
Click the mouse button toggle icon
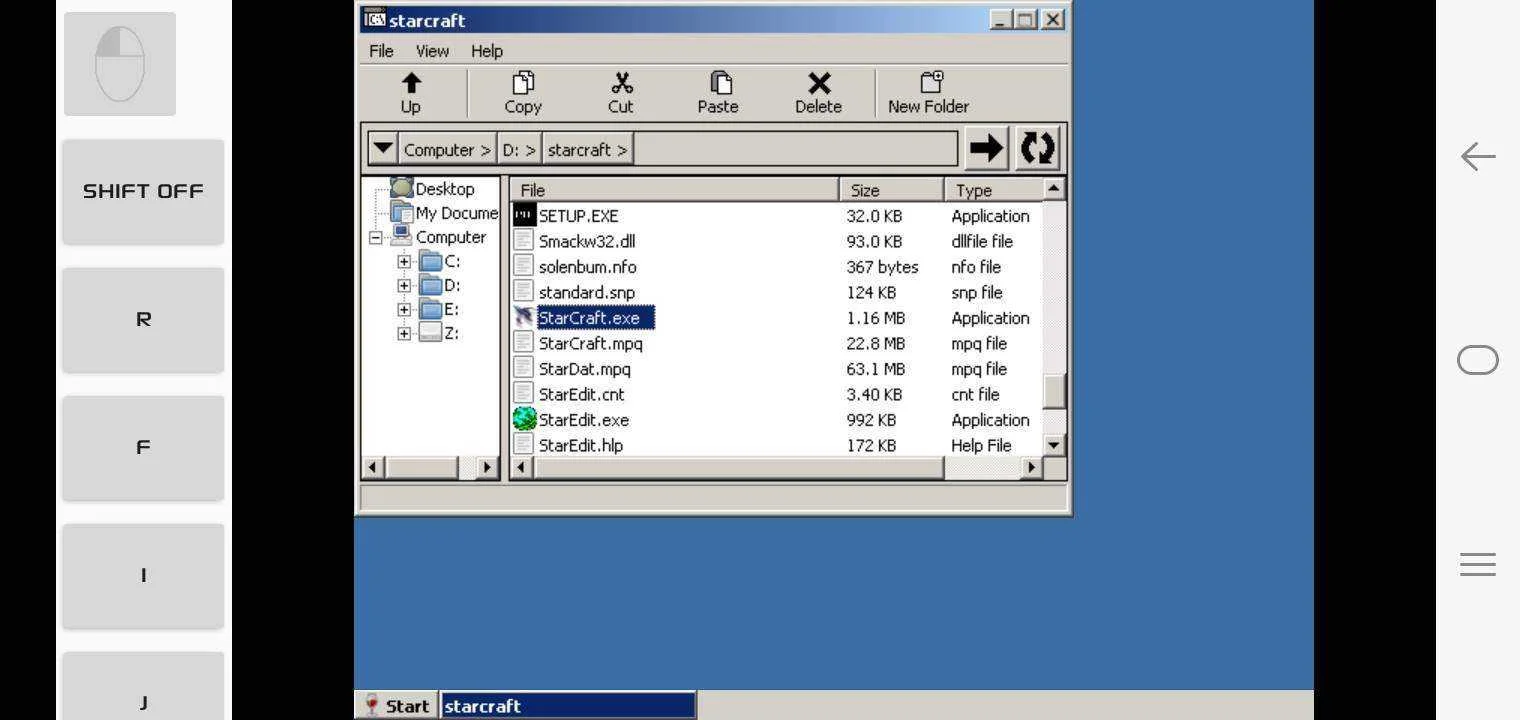pos(120,64)
